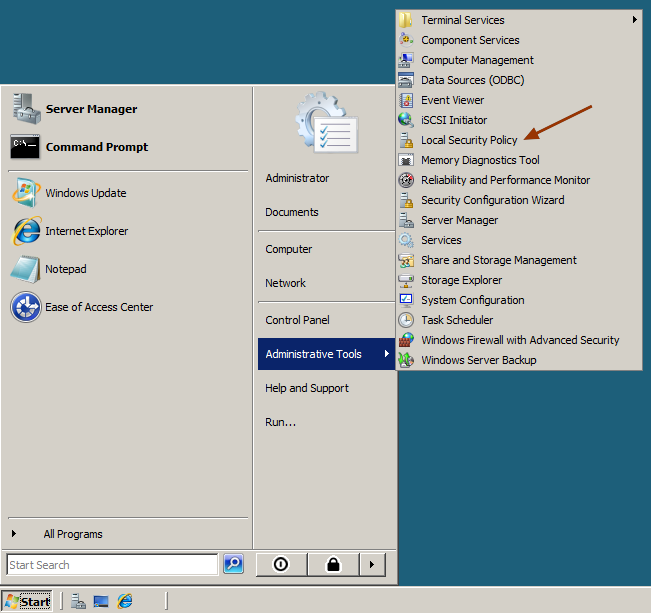The image size is (651, 613).
Task: Click the System Configuration icon
Action: 406,300
